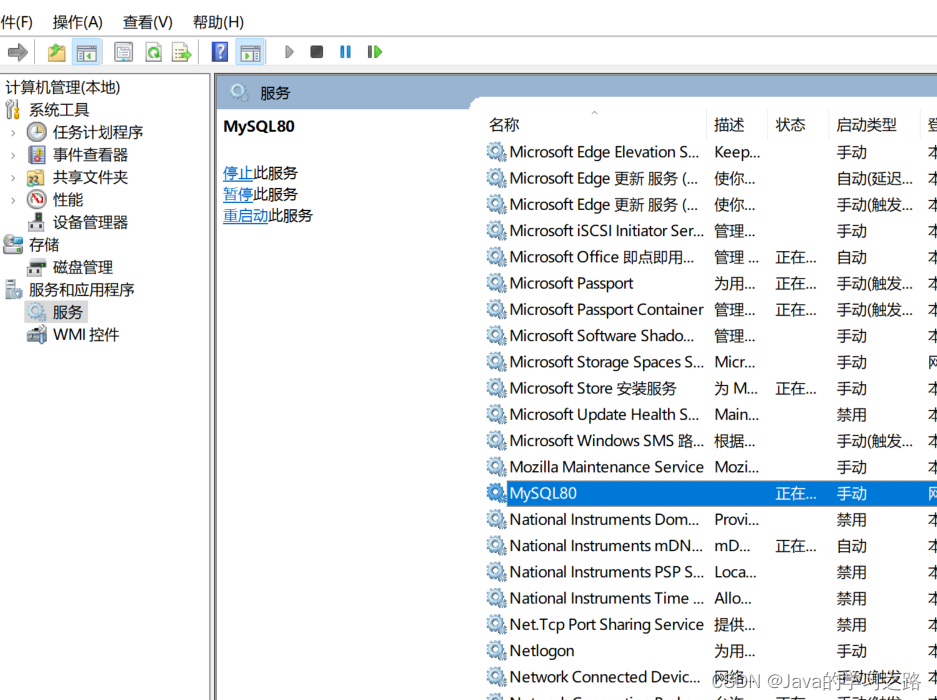Click the export list toolbar icon
Image resolution: width=937 pixels, height=700 pixels.
point(181,52)
